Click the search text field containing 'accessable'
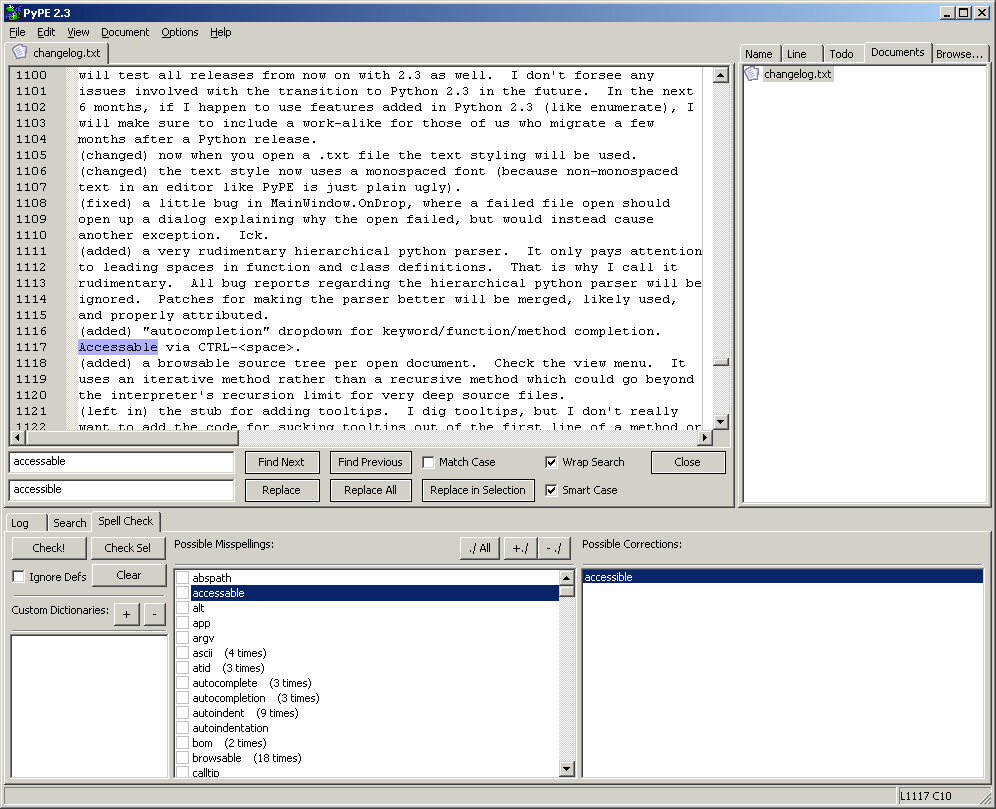The width and height of the screenshot is (996, 809). (x=121, y=462)
